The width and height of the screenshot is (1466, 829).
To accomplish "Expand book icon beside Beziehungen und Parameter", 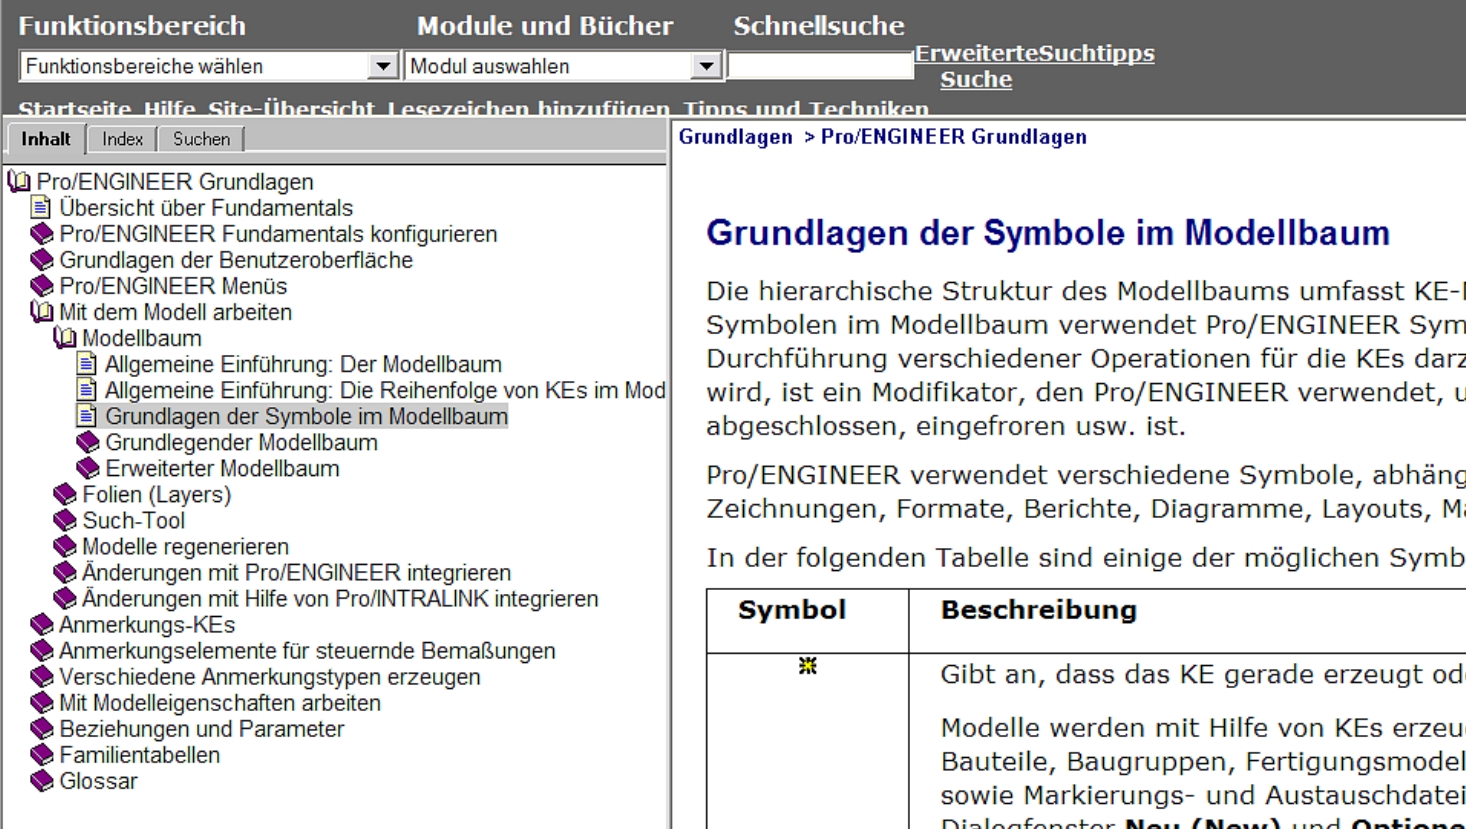I will pos(42,728).
